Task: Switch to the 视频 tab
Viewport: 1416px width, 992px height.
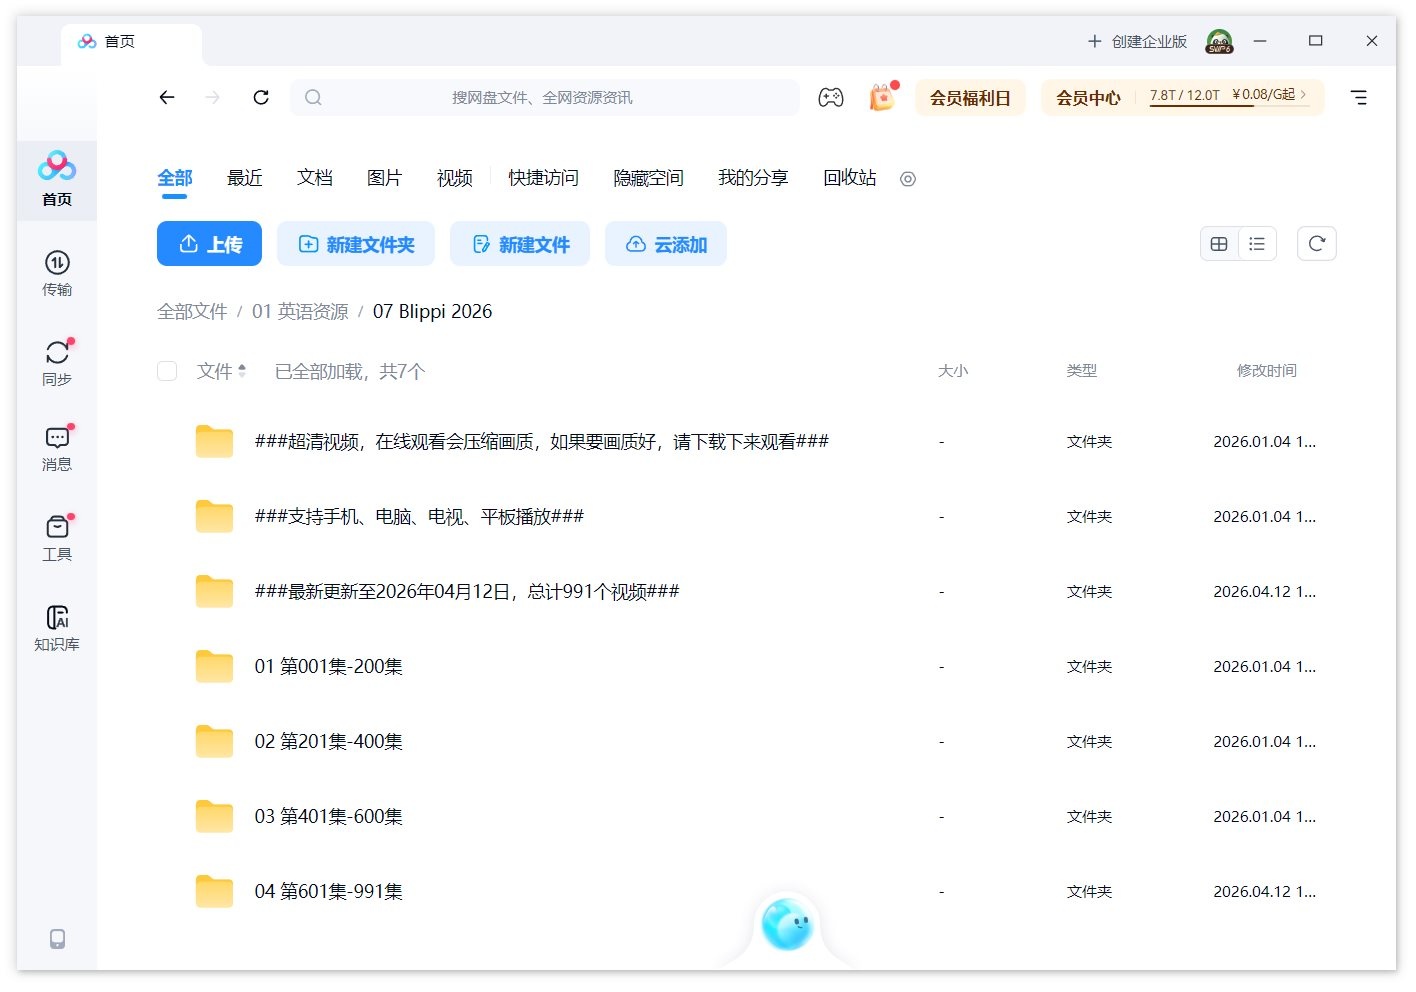Action: click(x=454, y=178)
